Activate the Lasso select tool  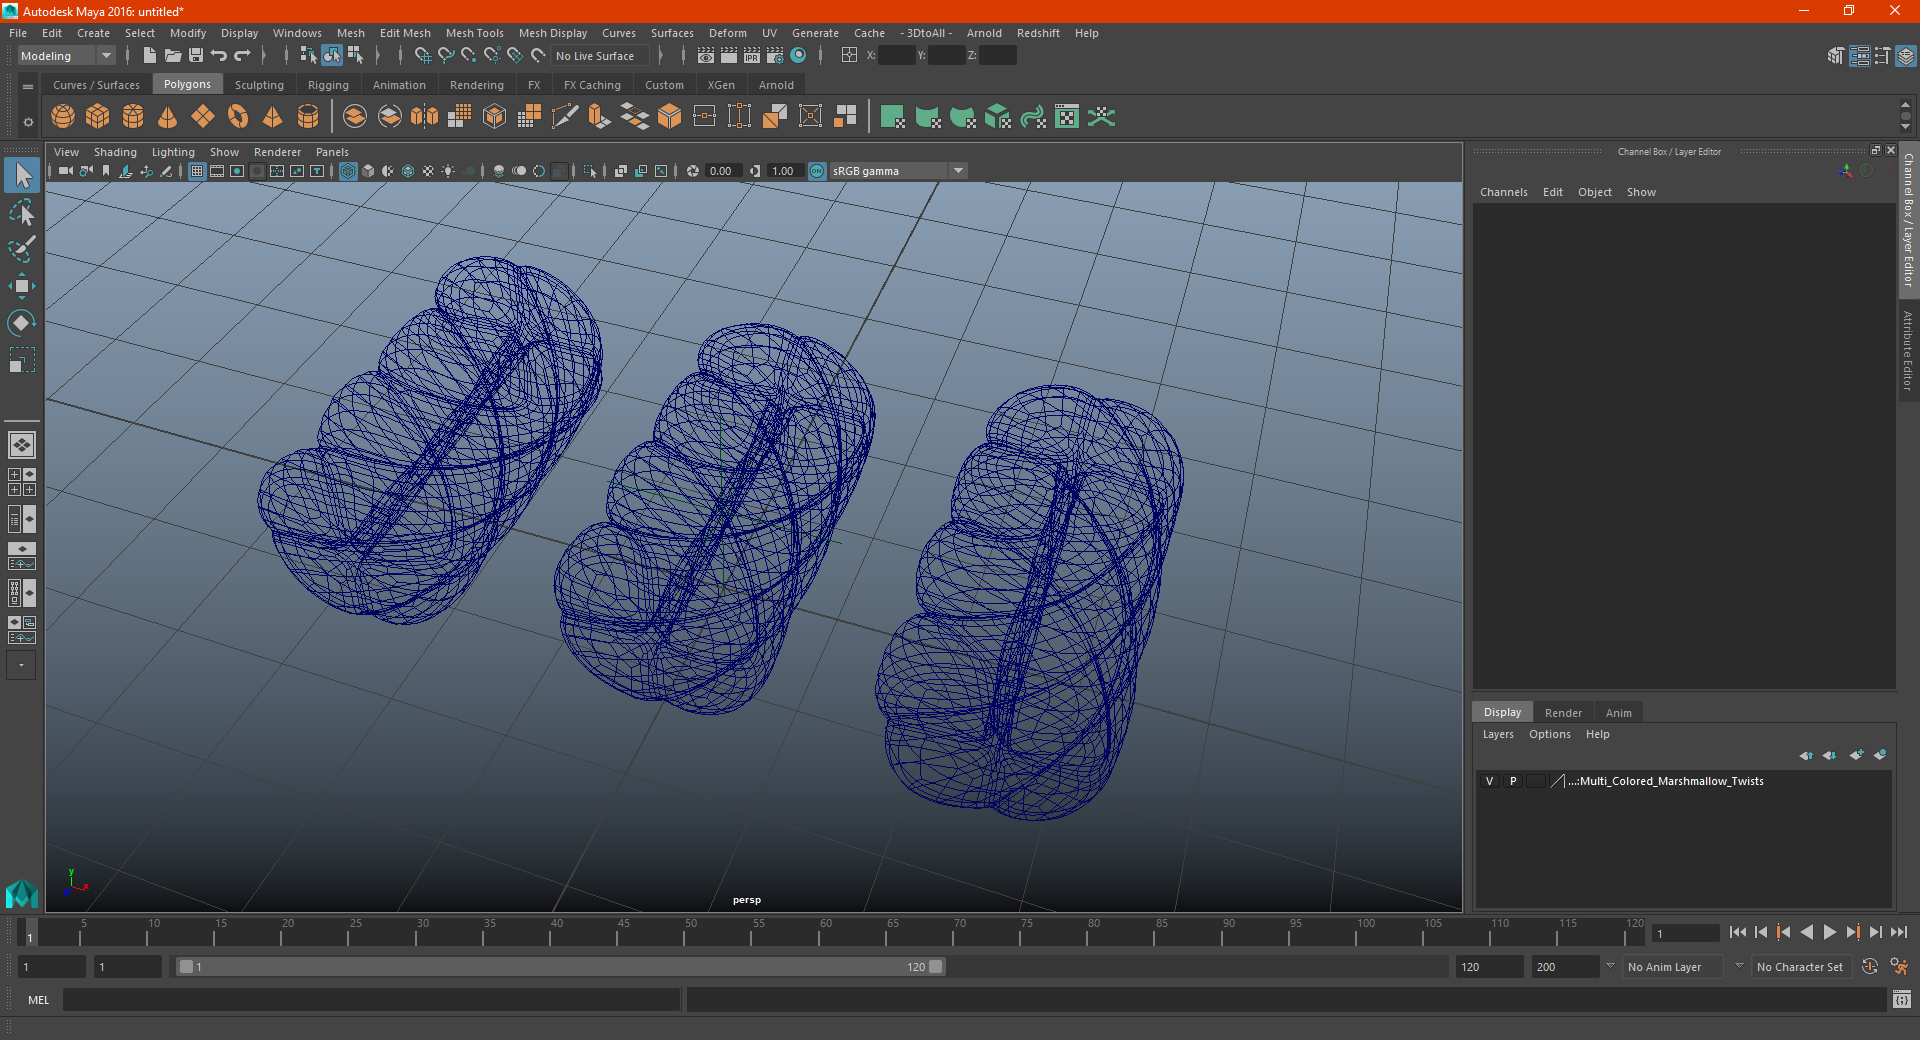[21, 212]
